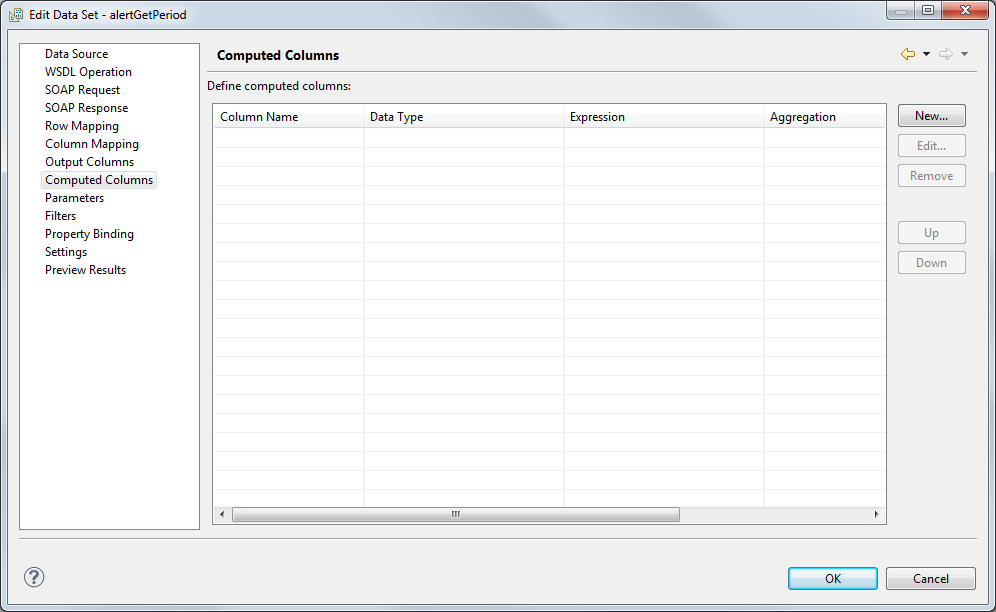Select Property Binding page
The image size is (996, 612).
pyautogui.click(x=90, y=234)
